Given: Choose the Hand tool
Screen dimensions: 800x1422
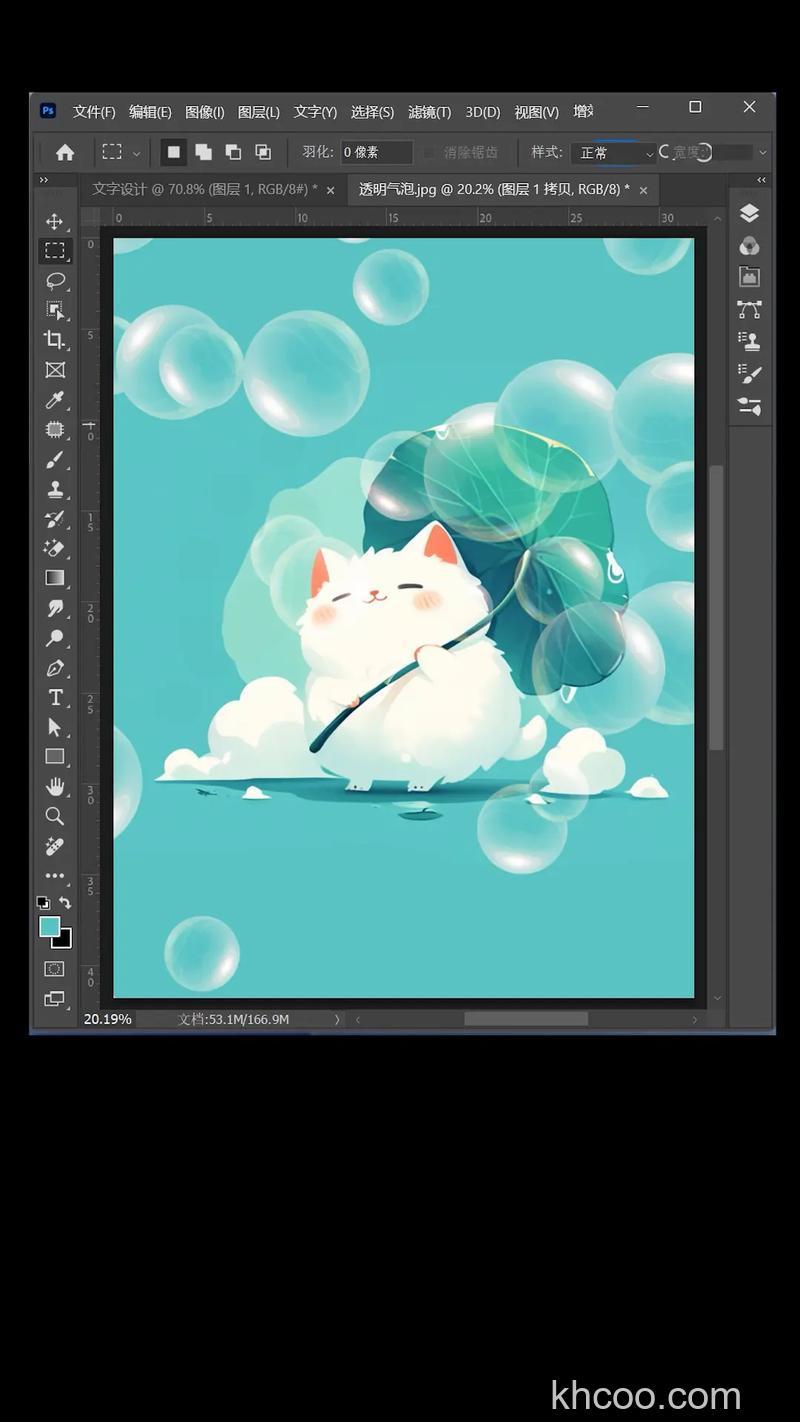Looking at the screenshot, I should coord(55,786).
